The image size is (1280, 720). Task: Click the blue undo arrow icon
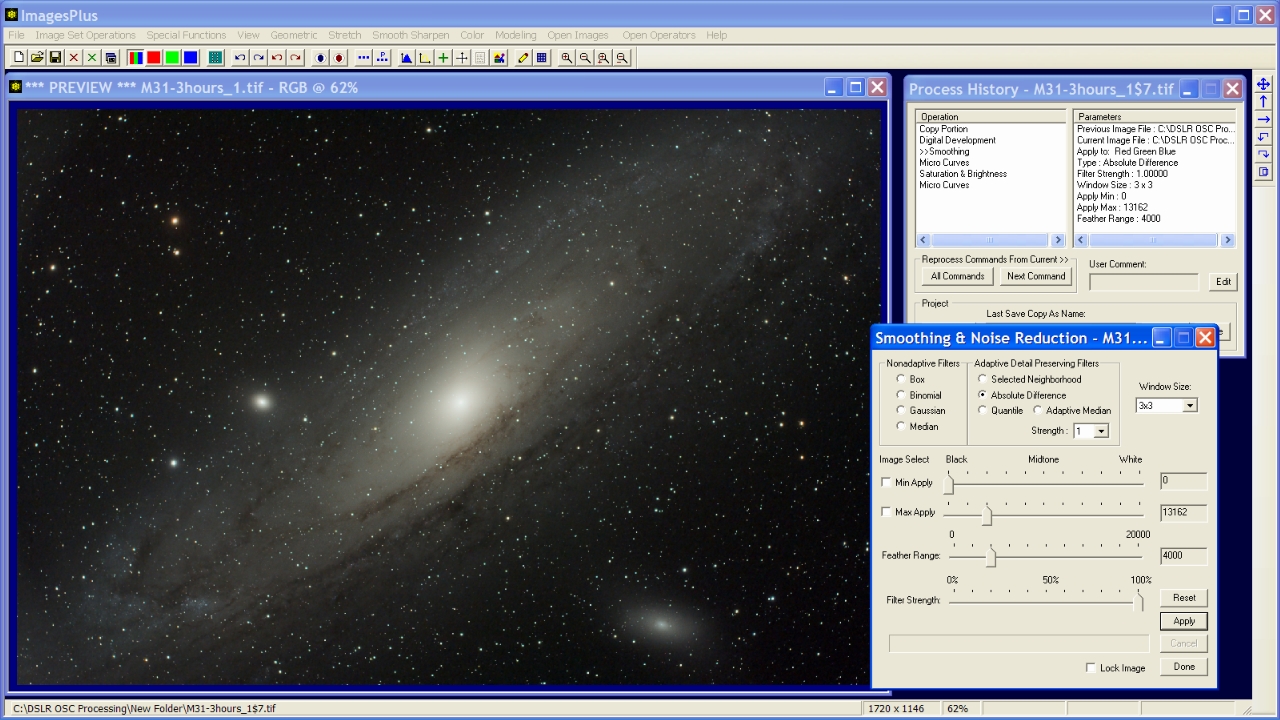click(240, 58)
